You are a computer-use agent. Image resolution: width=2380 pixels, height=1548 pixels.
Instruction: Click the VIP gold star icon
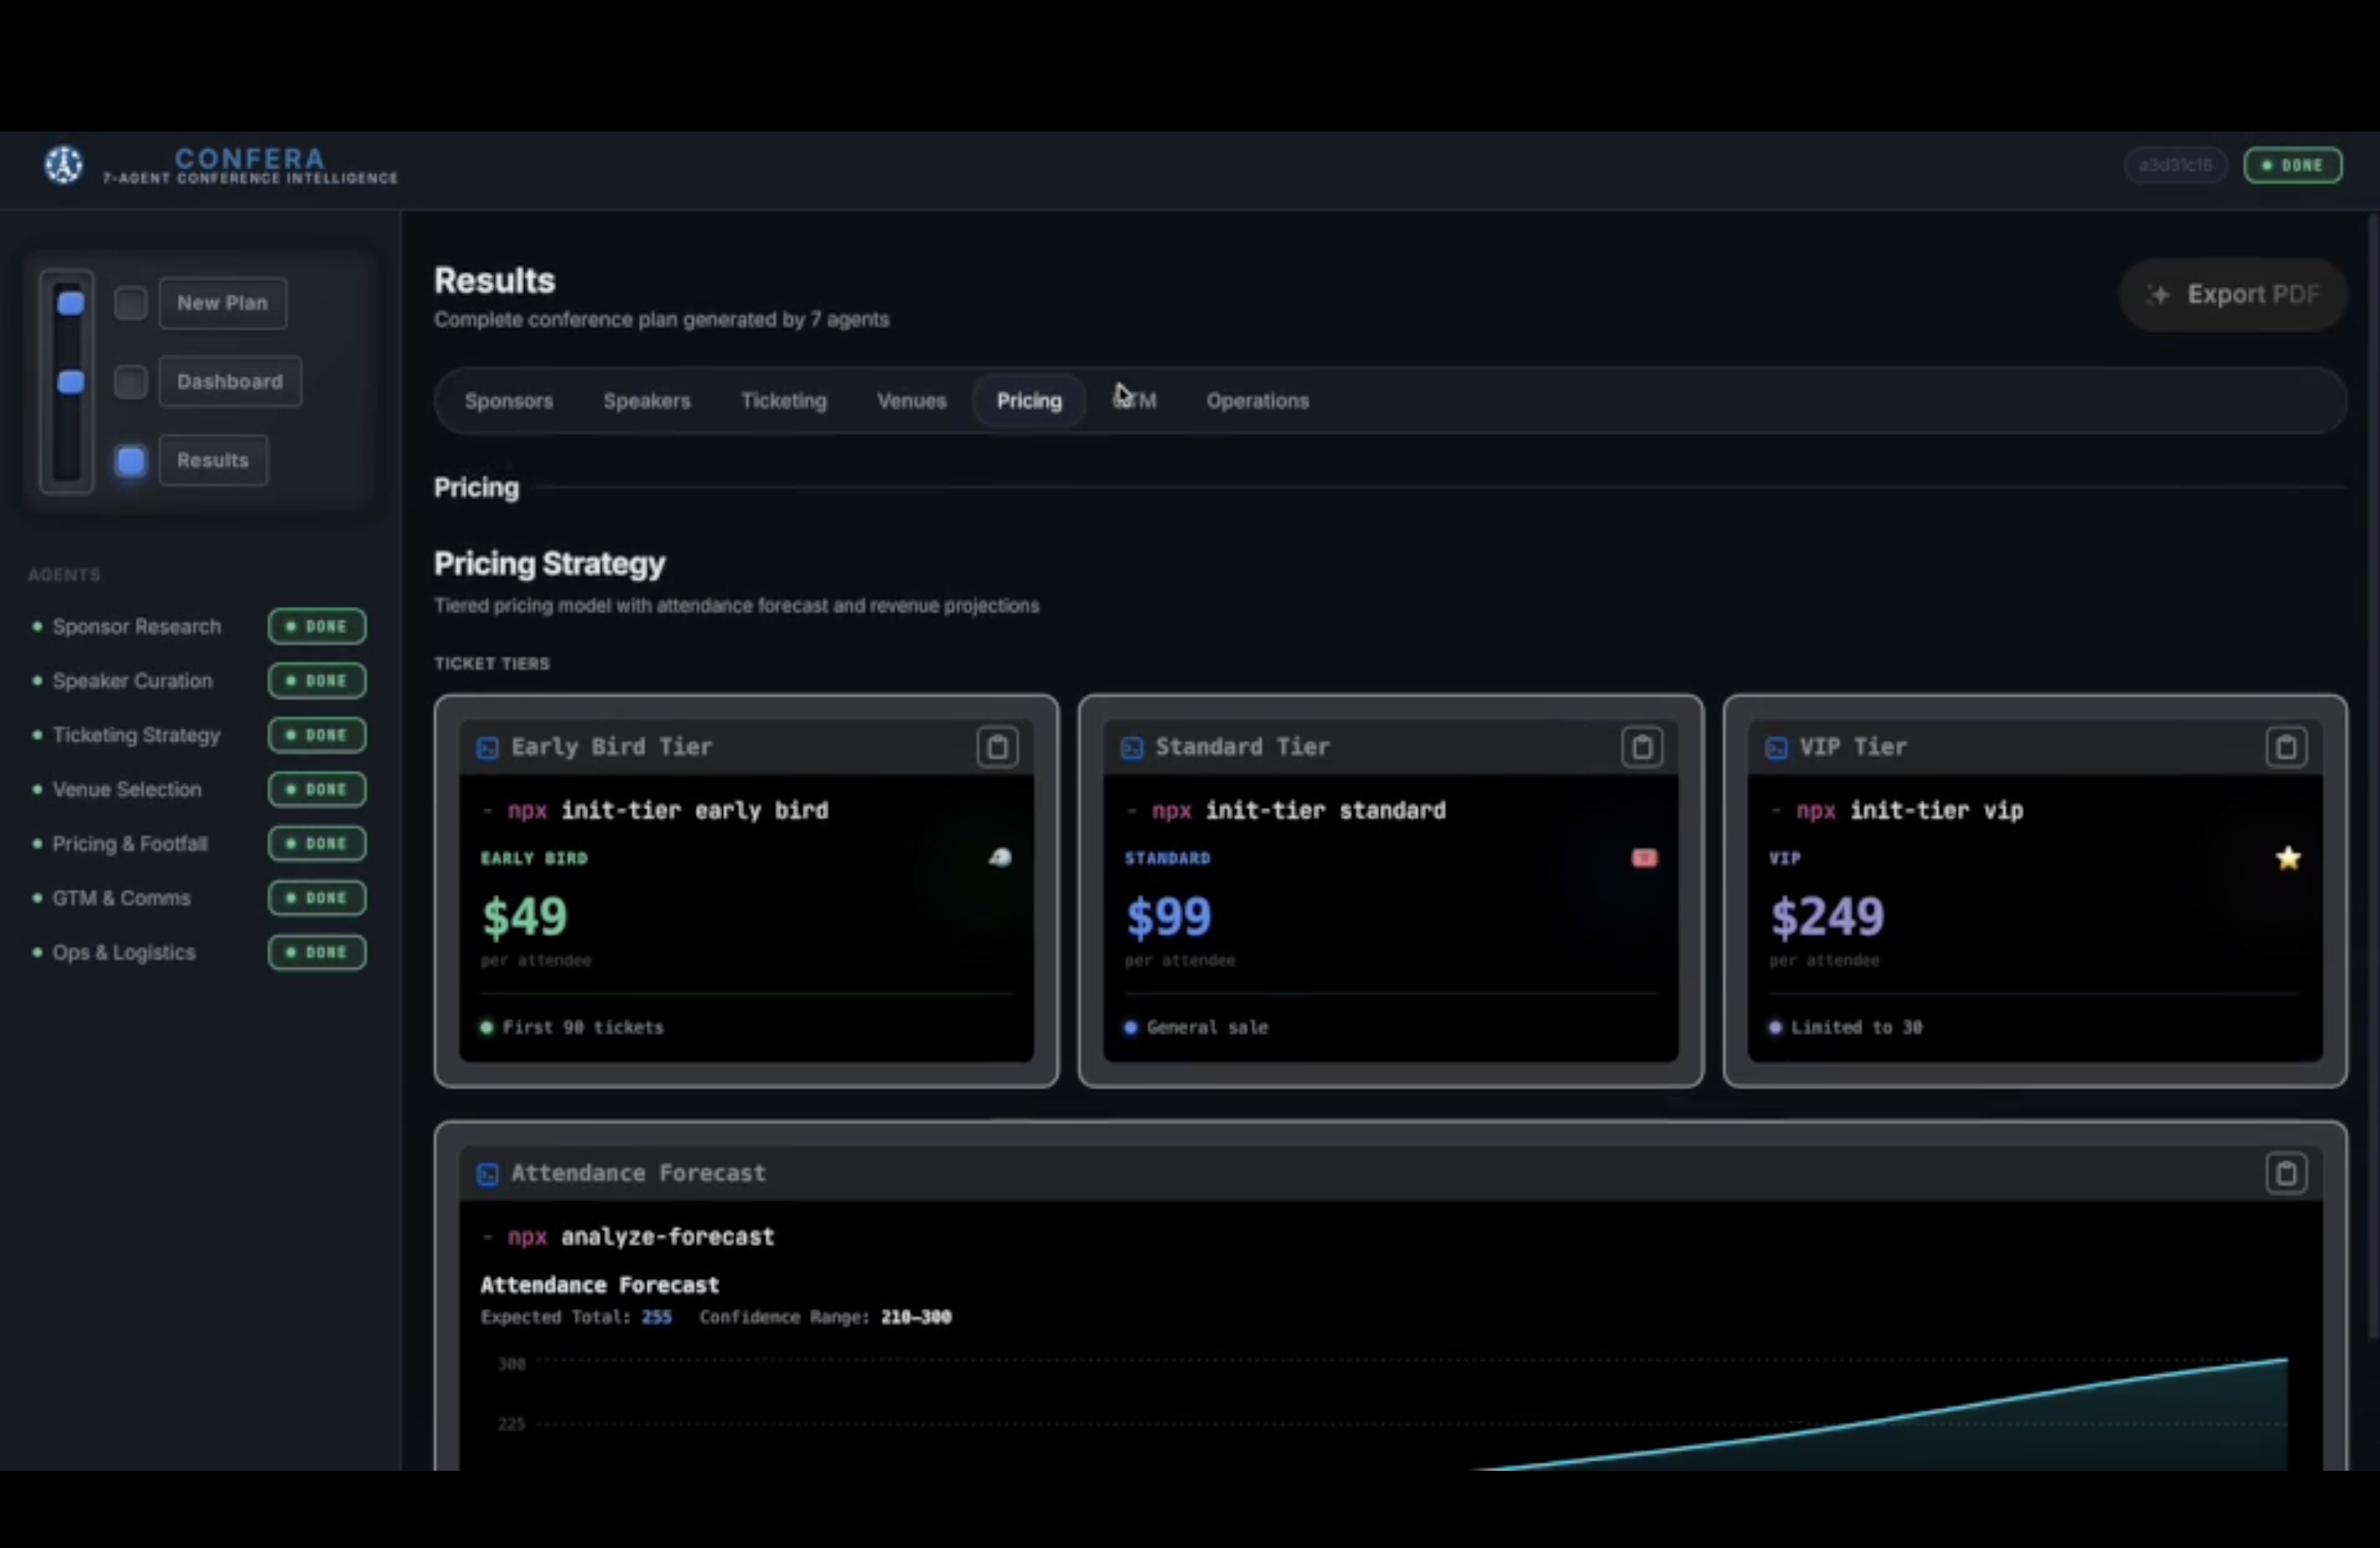[x=2288, y=858]
